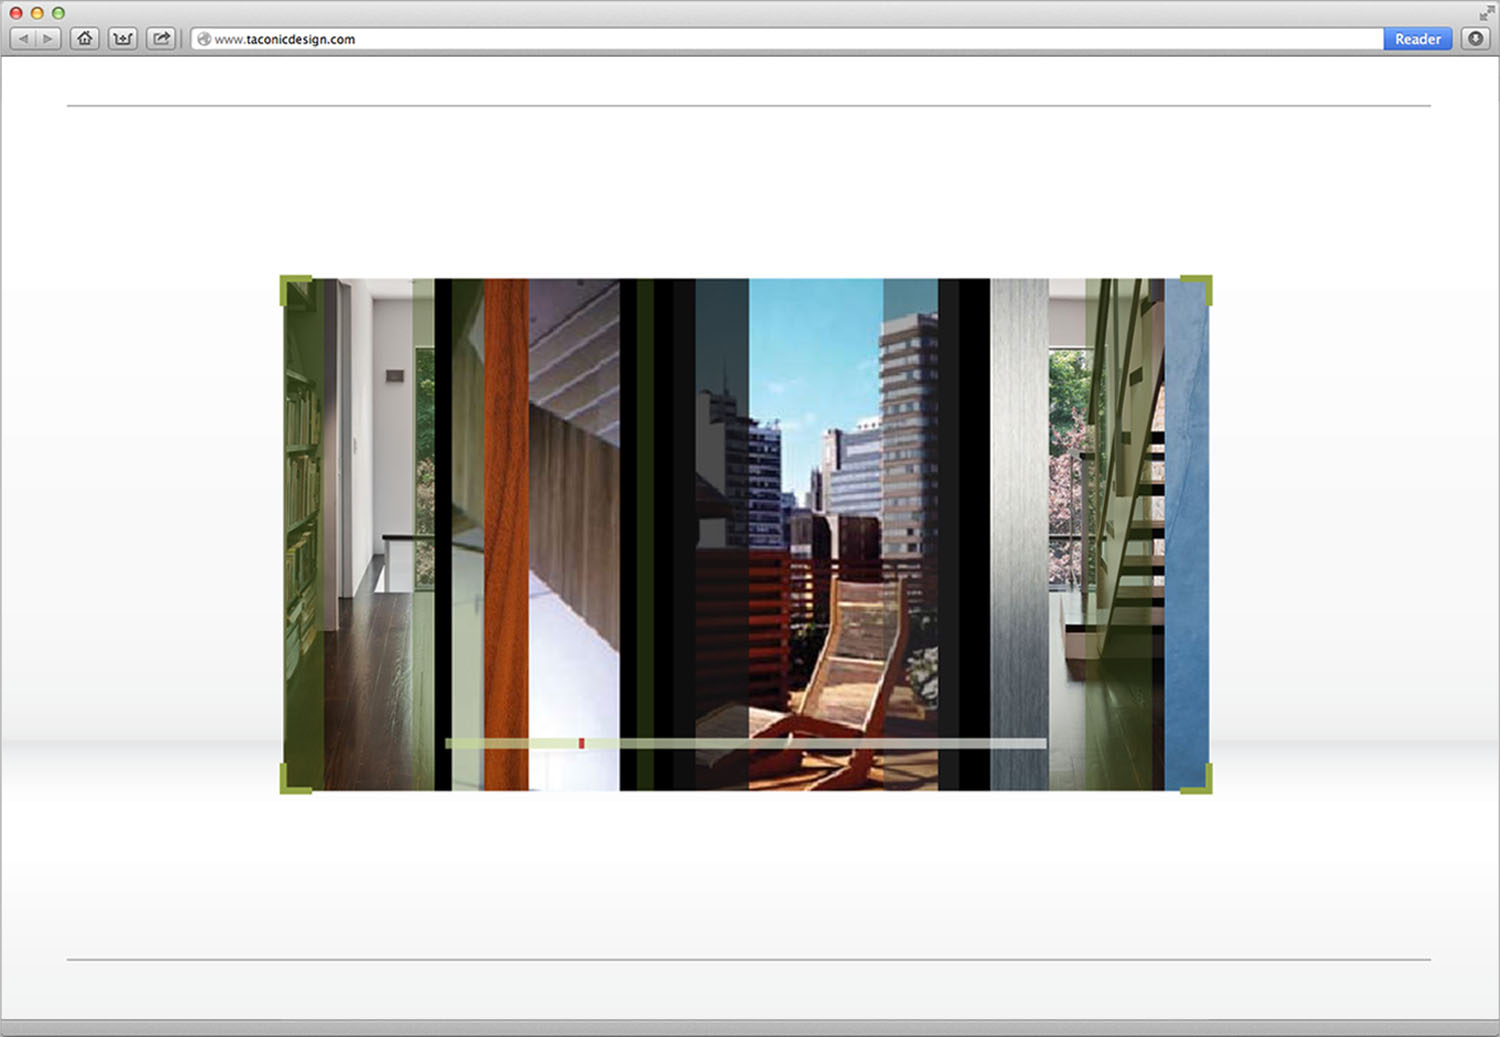Click the red marker on the slideshow progress bar
This screenshot has width=1500, height=1037.
click(x=583, y=743)
